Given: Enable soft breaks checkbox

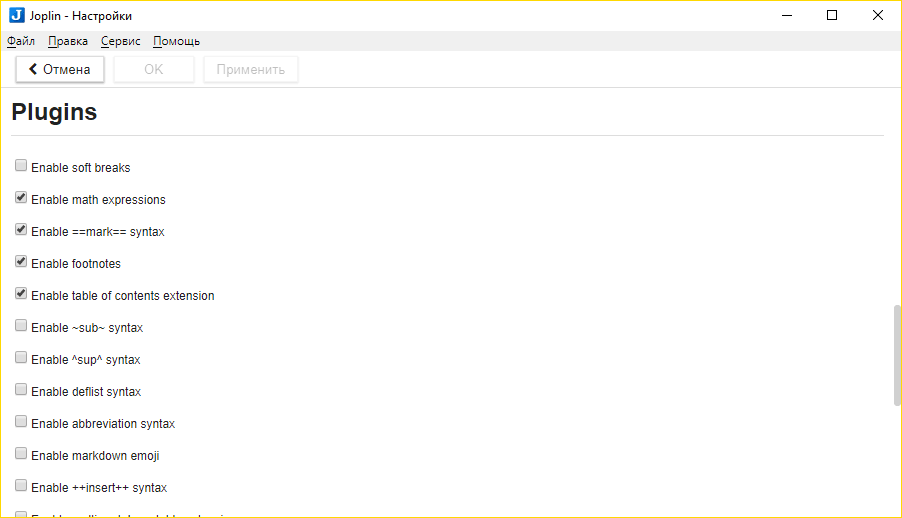Looking at the screenshot, I should (x=21, y=166).
